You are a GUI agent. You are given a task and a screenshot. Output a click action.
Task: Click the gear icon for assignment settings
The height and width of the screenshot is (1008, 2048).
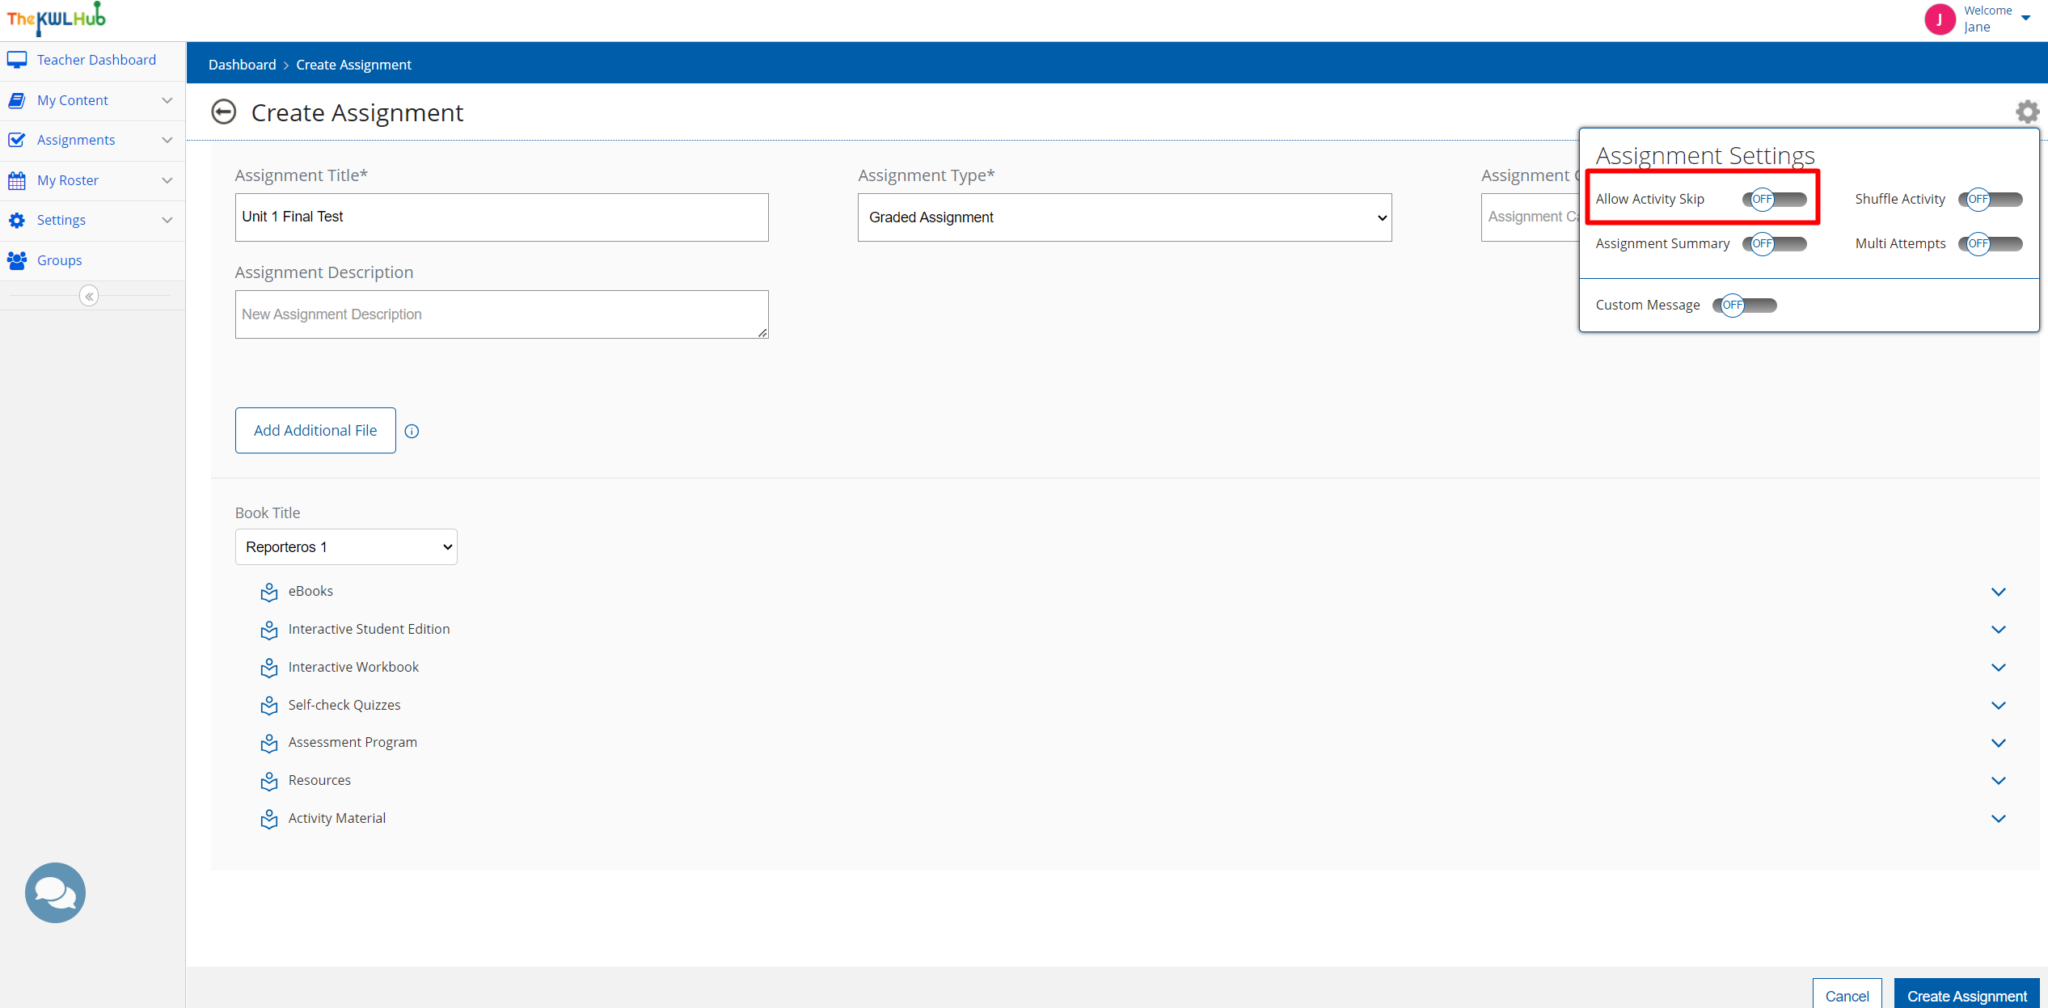[x=2026, y=112]
